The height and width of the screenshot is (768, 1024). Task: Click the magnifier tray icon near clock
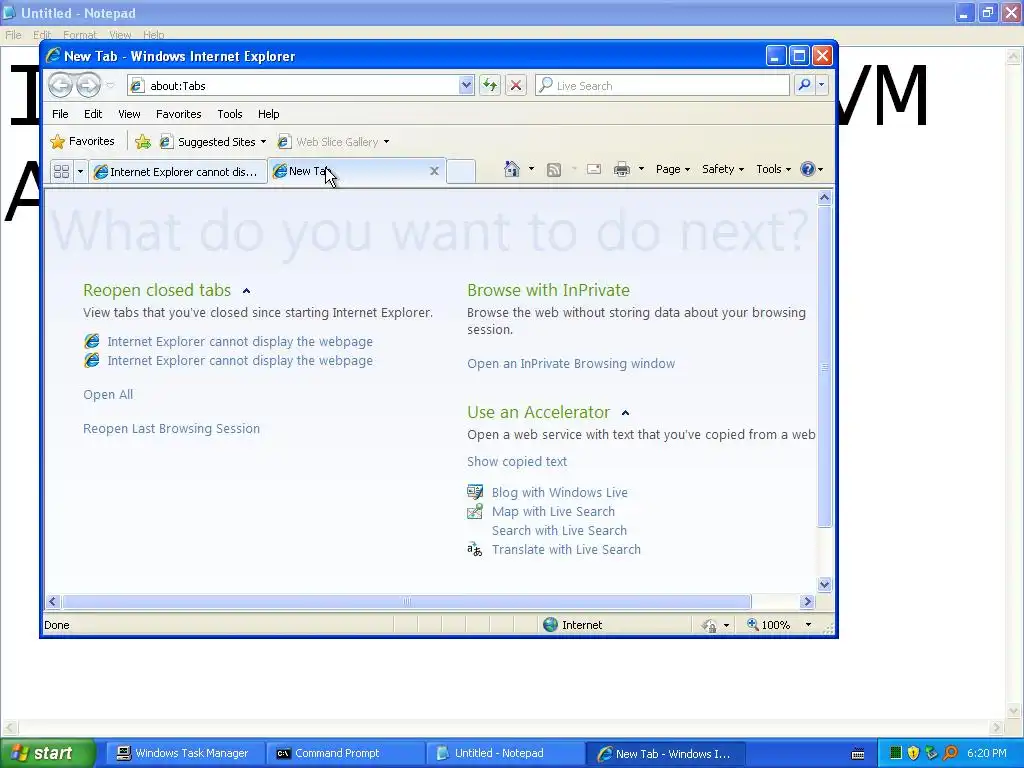coord(950,753)
